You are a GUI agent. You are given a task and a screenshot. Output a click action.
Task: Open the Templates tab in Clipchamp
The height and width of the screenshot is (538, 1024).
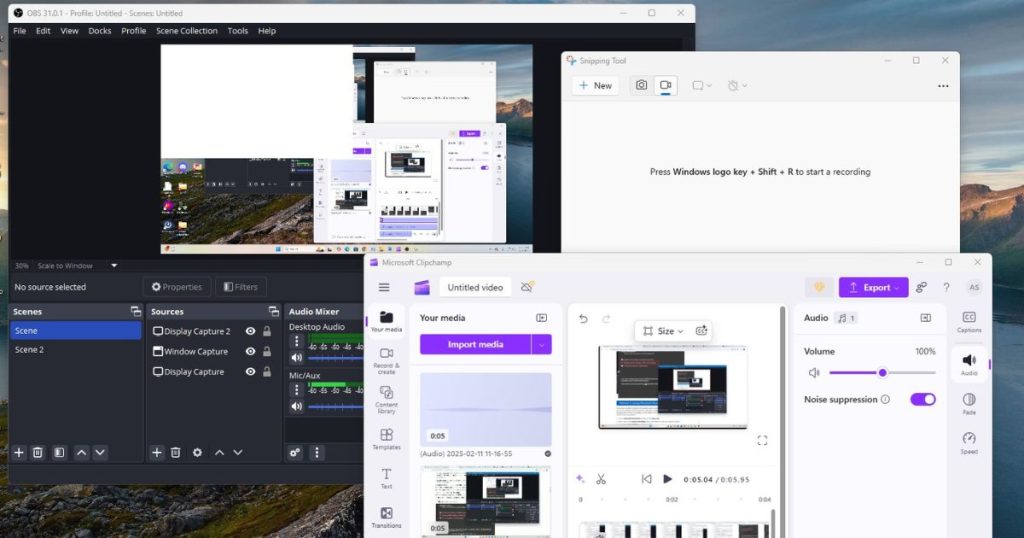[x=386, y=439]
